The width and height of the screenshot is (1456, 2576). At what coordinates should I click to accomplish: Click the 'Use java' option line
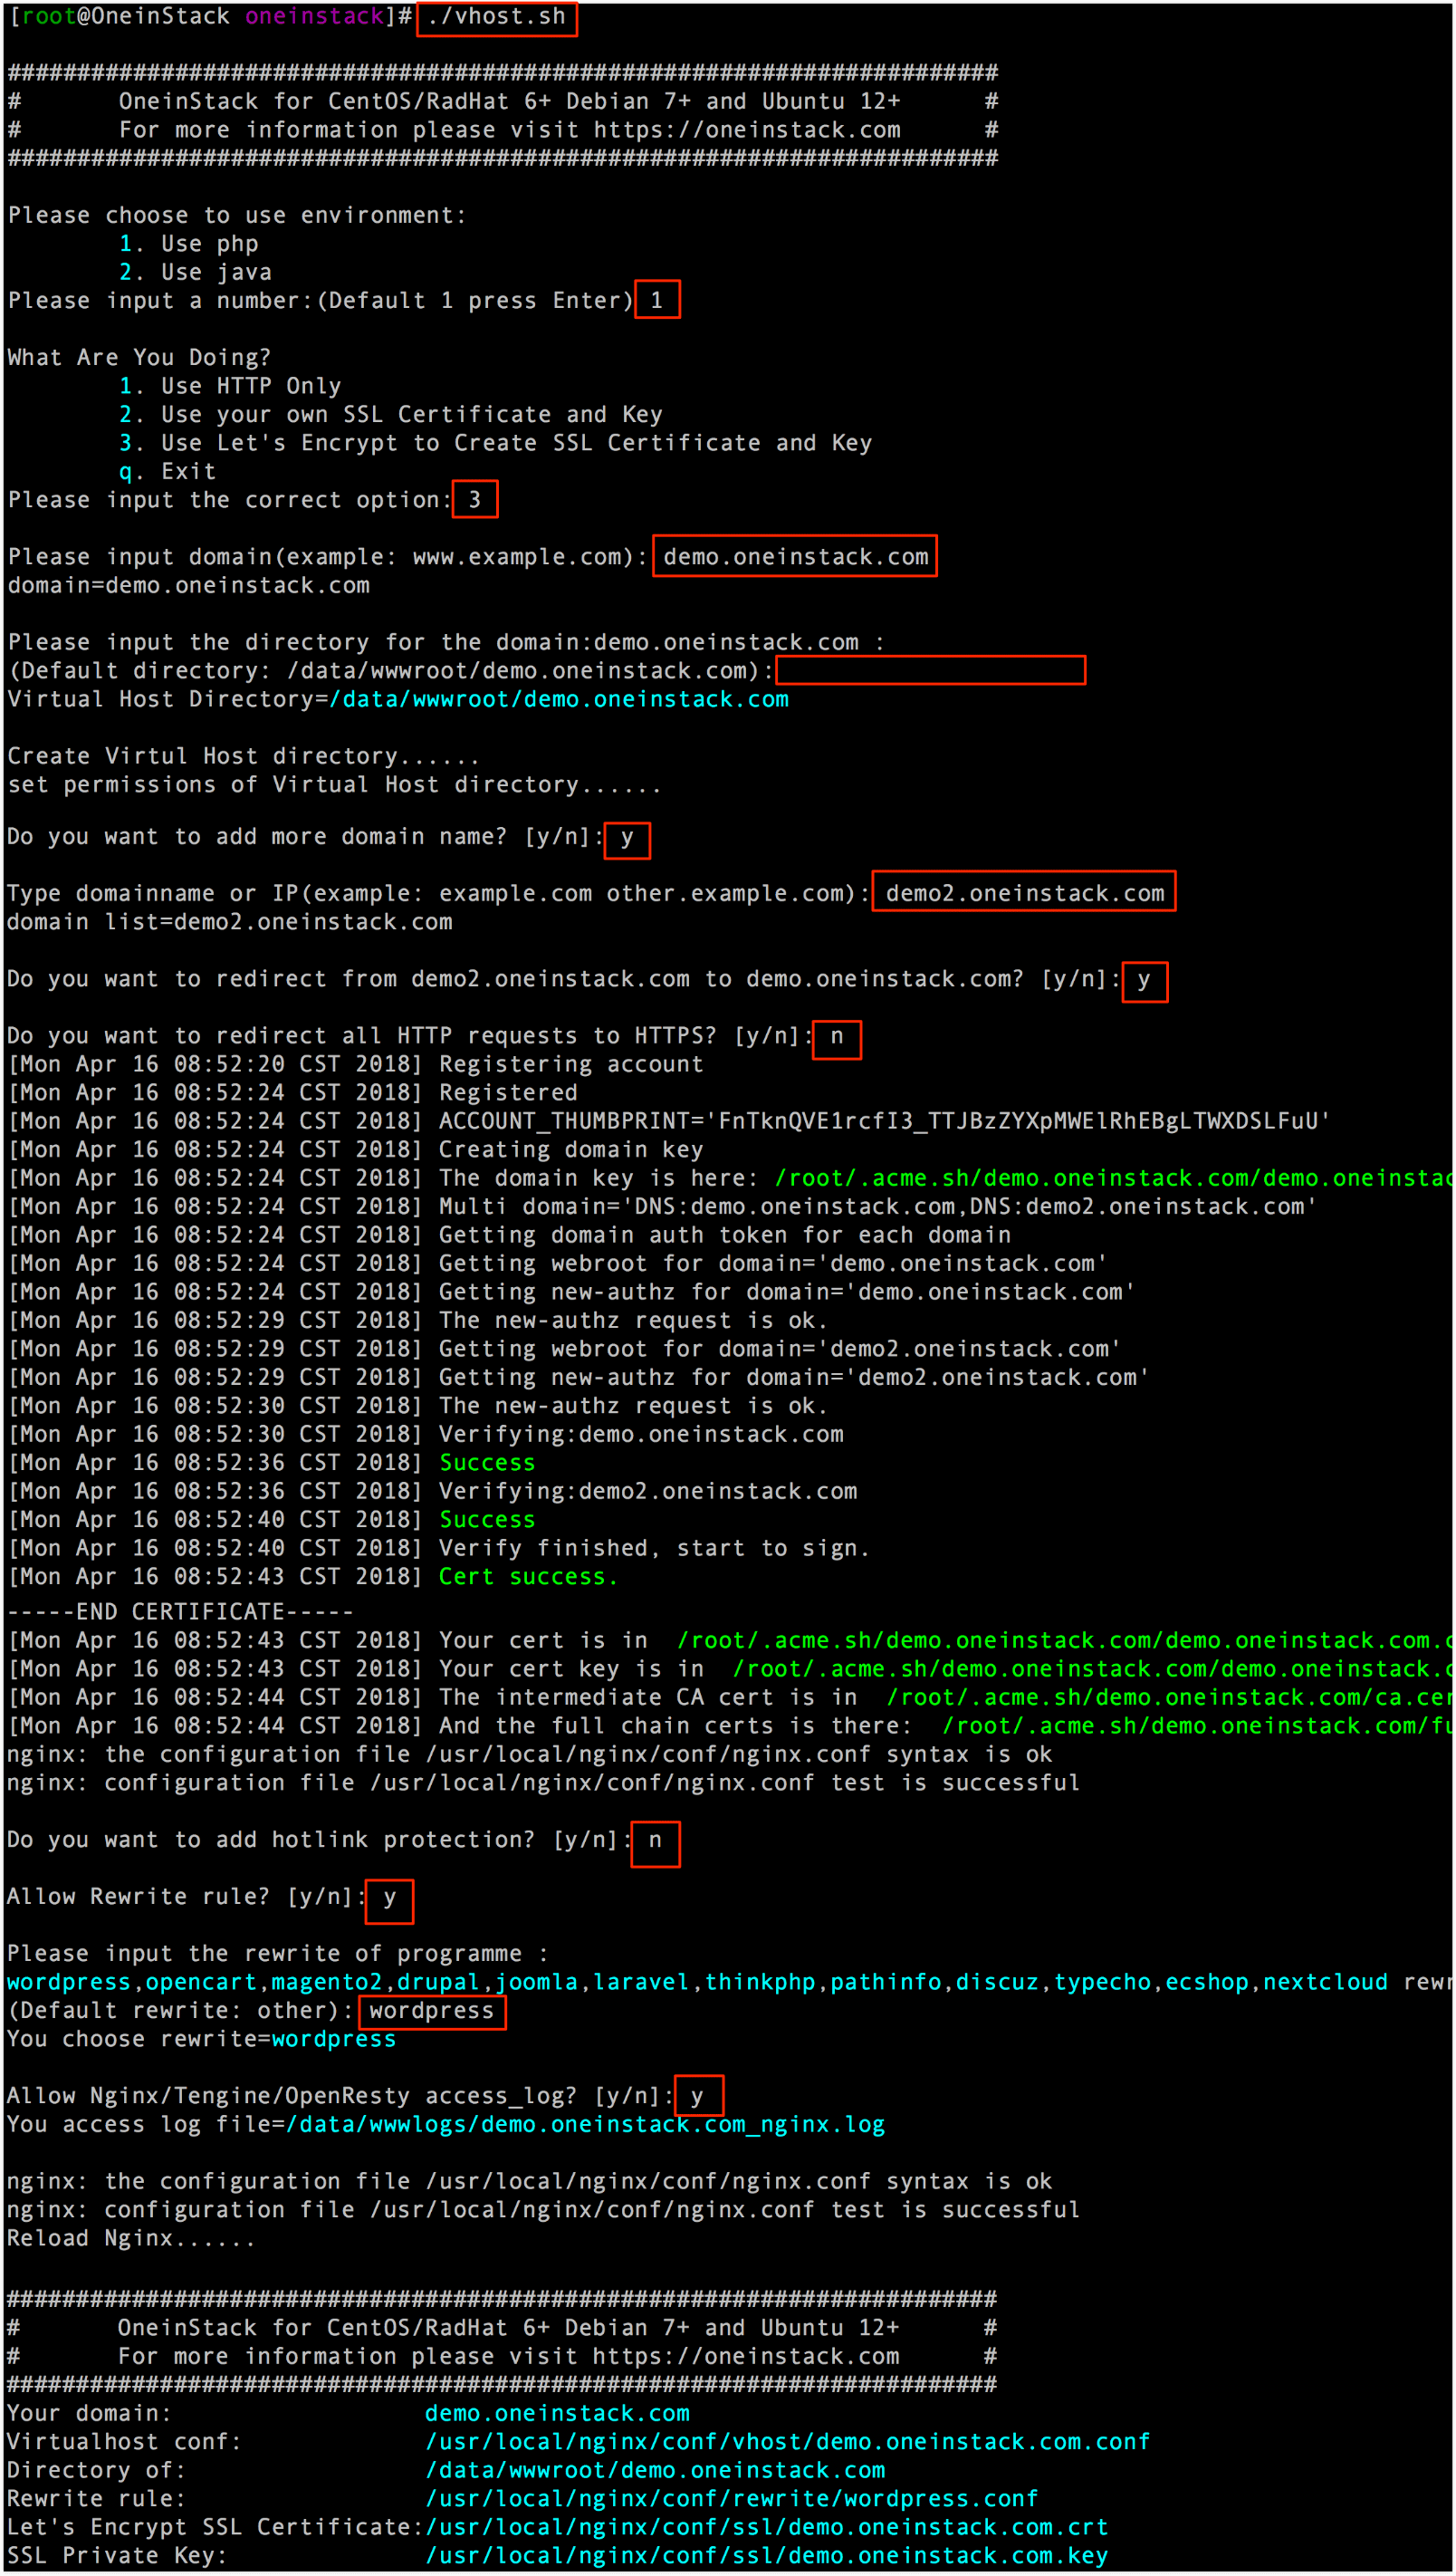(196, 272)
